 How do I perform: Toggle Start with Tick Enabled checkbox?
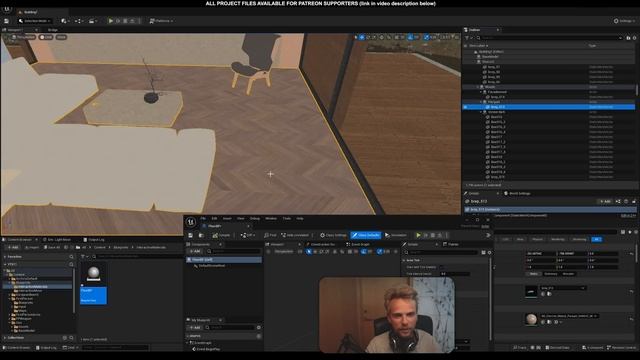click(x=442, y=267)
